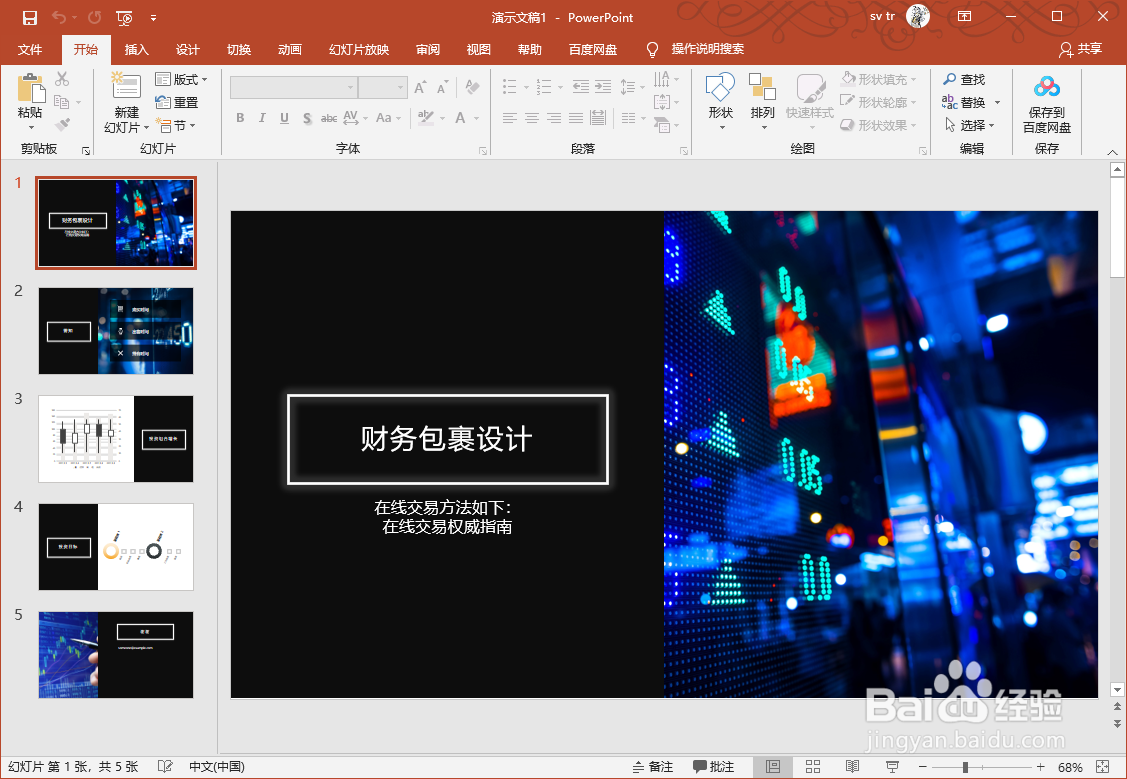This screenshot has height=779, width=1127.
Task: Open Select (选择) dropdown
Action: (x=969, y=125)
